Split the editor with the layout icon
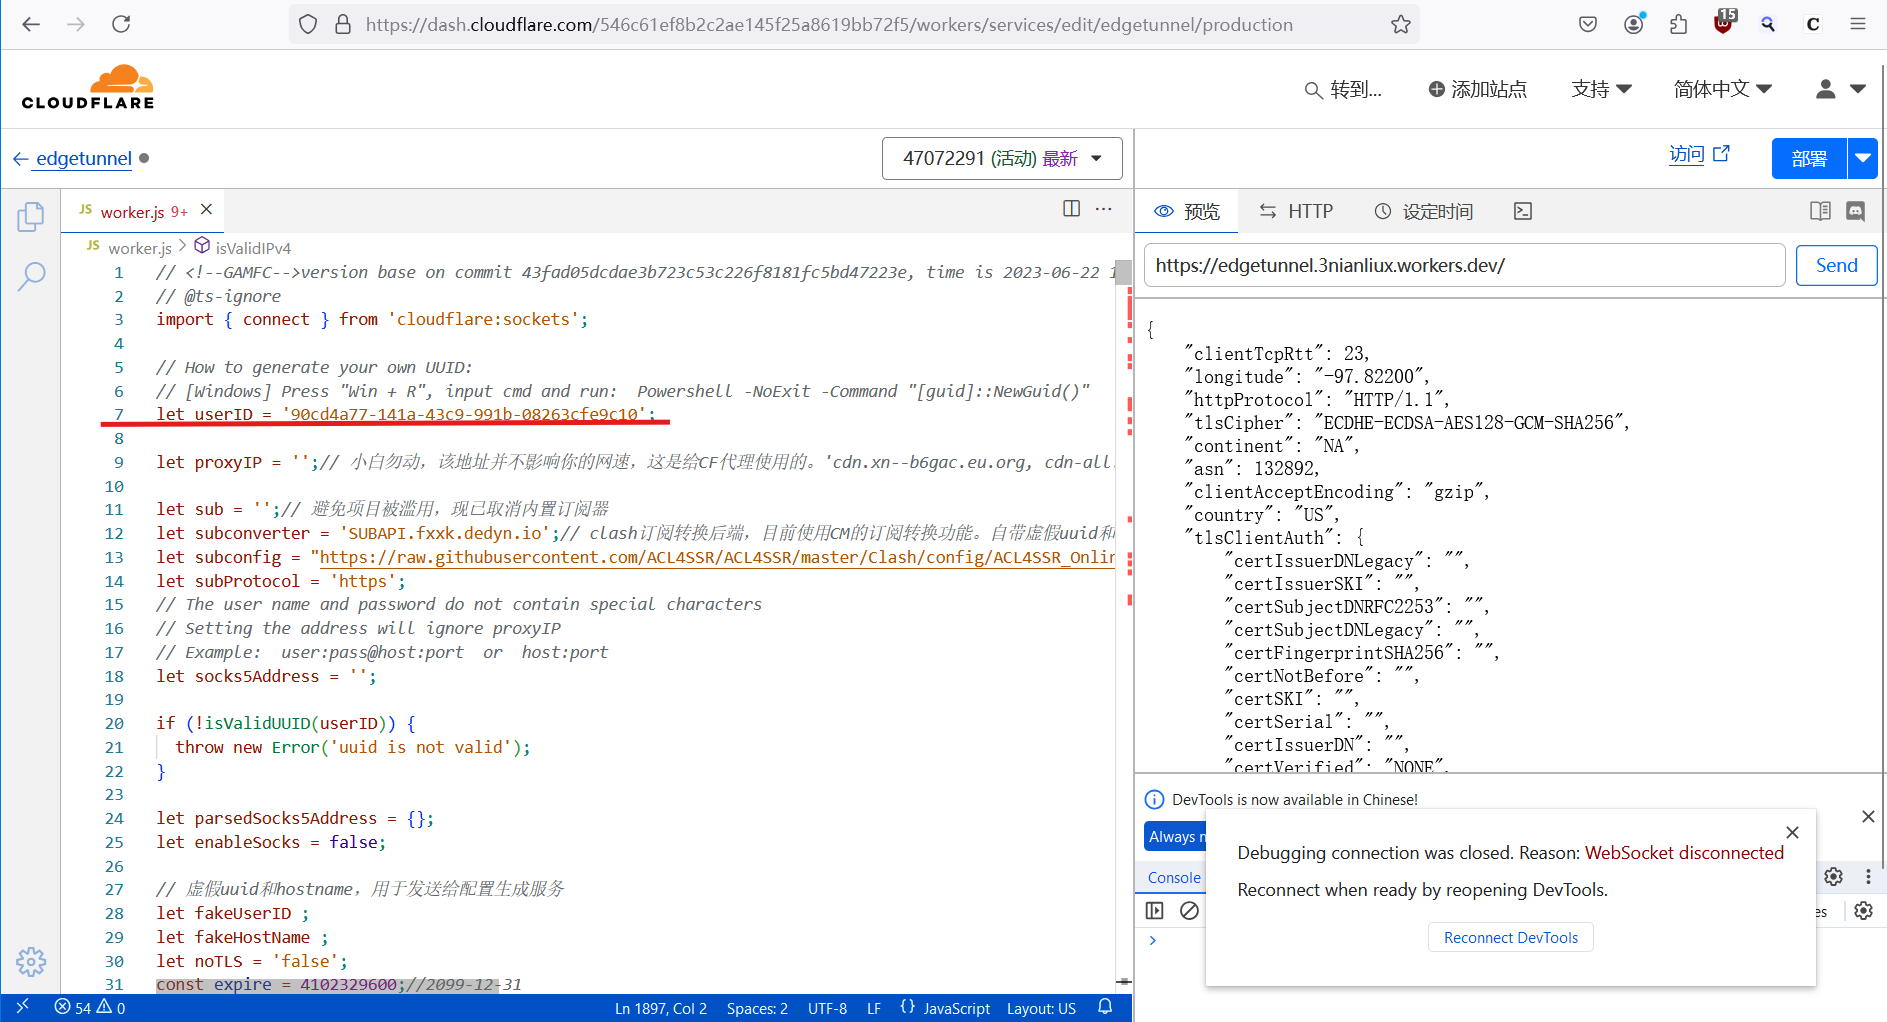The height and width of the screenshot is (1022, 1887). coord(1071,208)
